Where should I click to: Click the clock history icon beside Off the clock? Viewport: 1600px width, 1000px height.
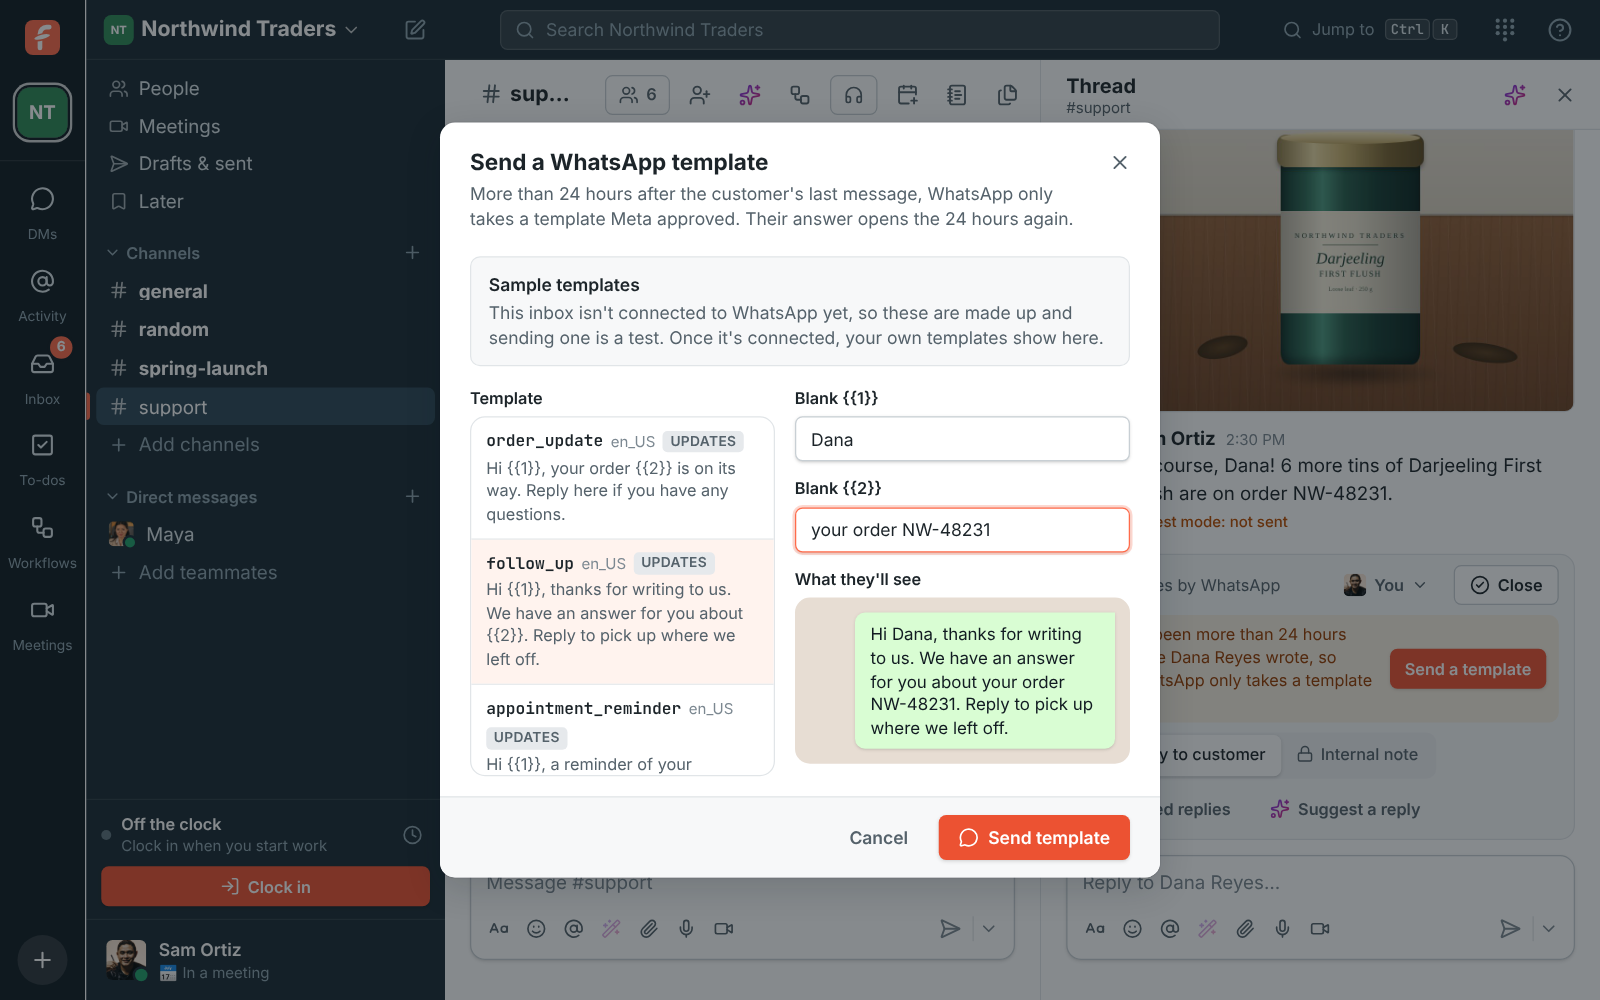click(412, 835)
